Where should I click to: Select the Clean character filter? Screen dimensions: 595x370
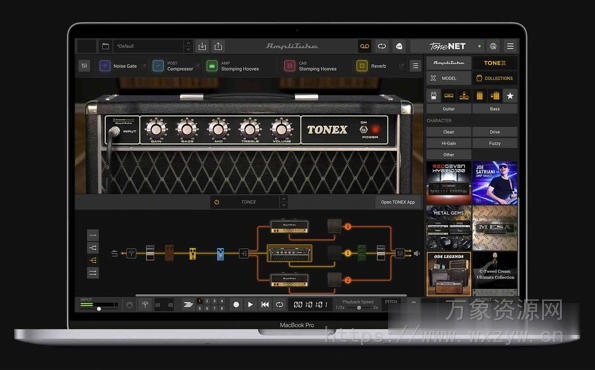point(449,132)
